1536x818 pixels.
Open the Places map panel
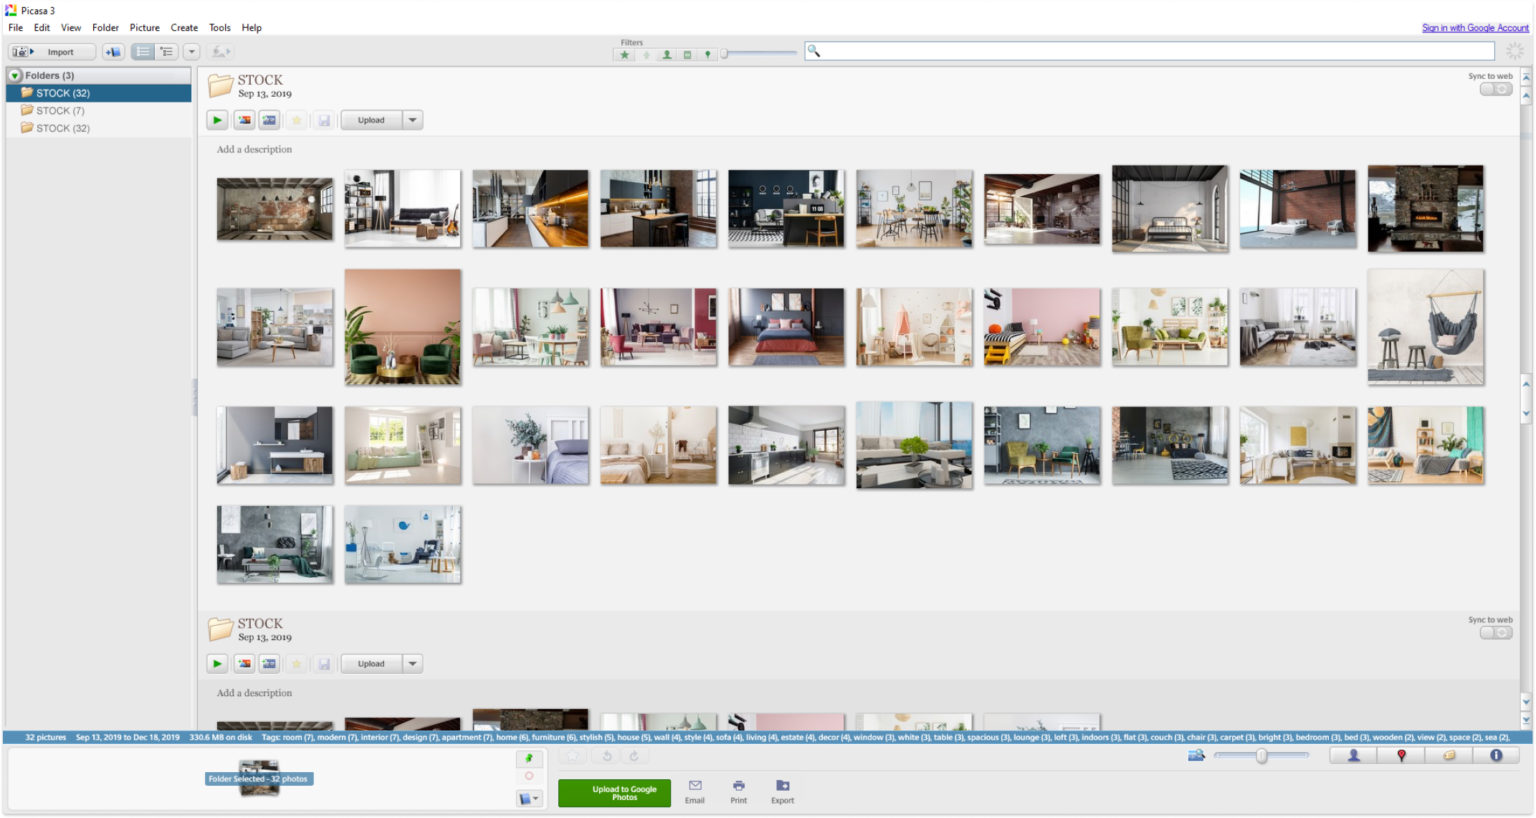point(1402,756)
